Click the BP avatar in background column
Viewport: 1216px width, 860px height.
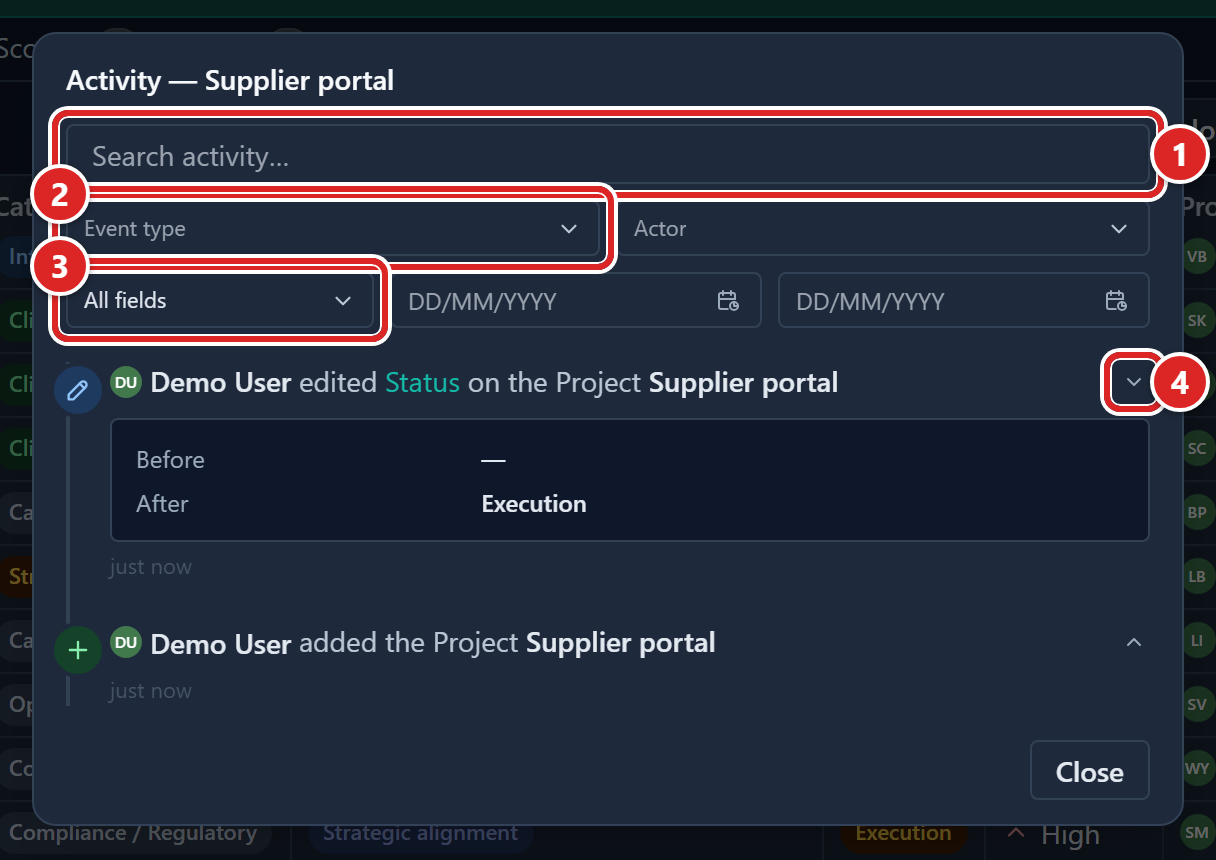click(1197, 512)
